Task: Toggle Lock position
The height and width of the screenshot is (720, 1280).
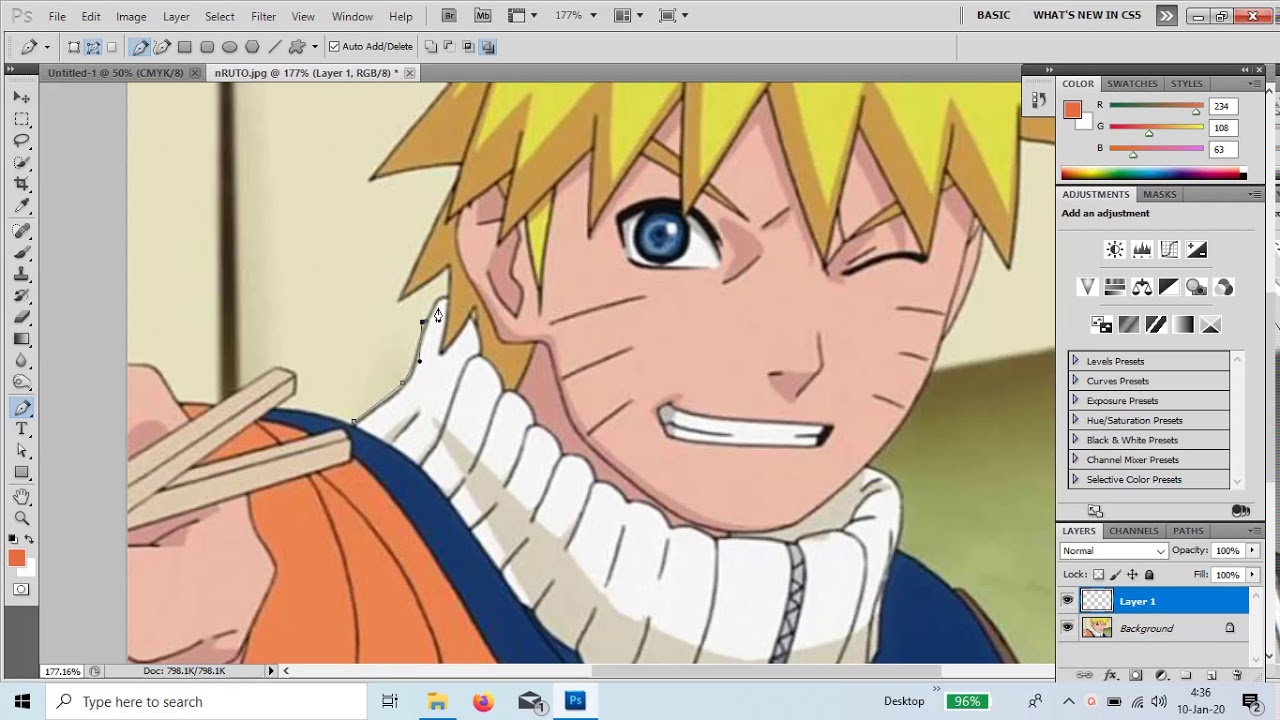Action: [x=1132, y=575]
